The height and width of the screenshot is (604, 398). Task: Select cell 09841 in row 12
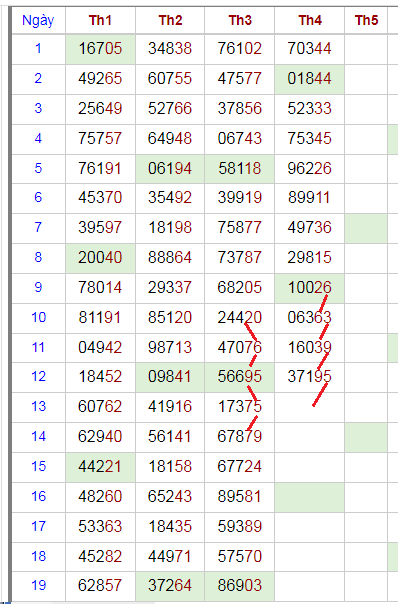[x=170, y=377]
